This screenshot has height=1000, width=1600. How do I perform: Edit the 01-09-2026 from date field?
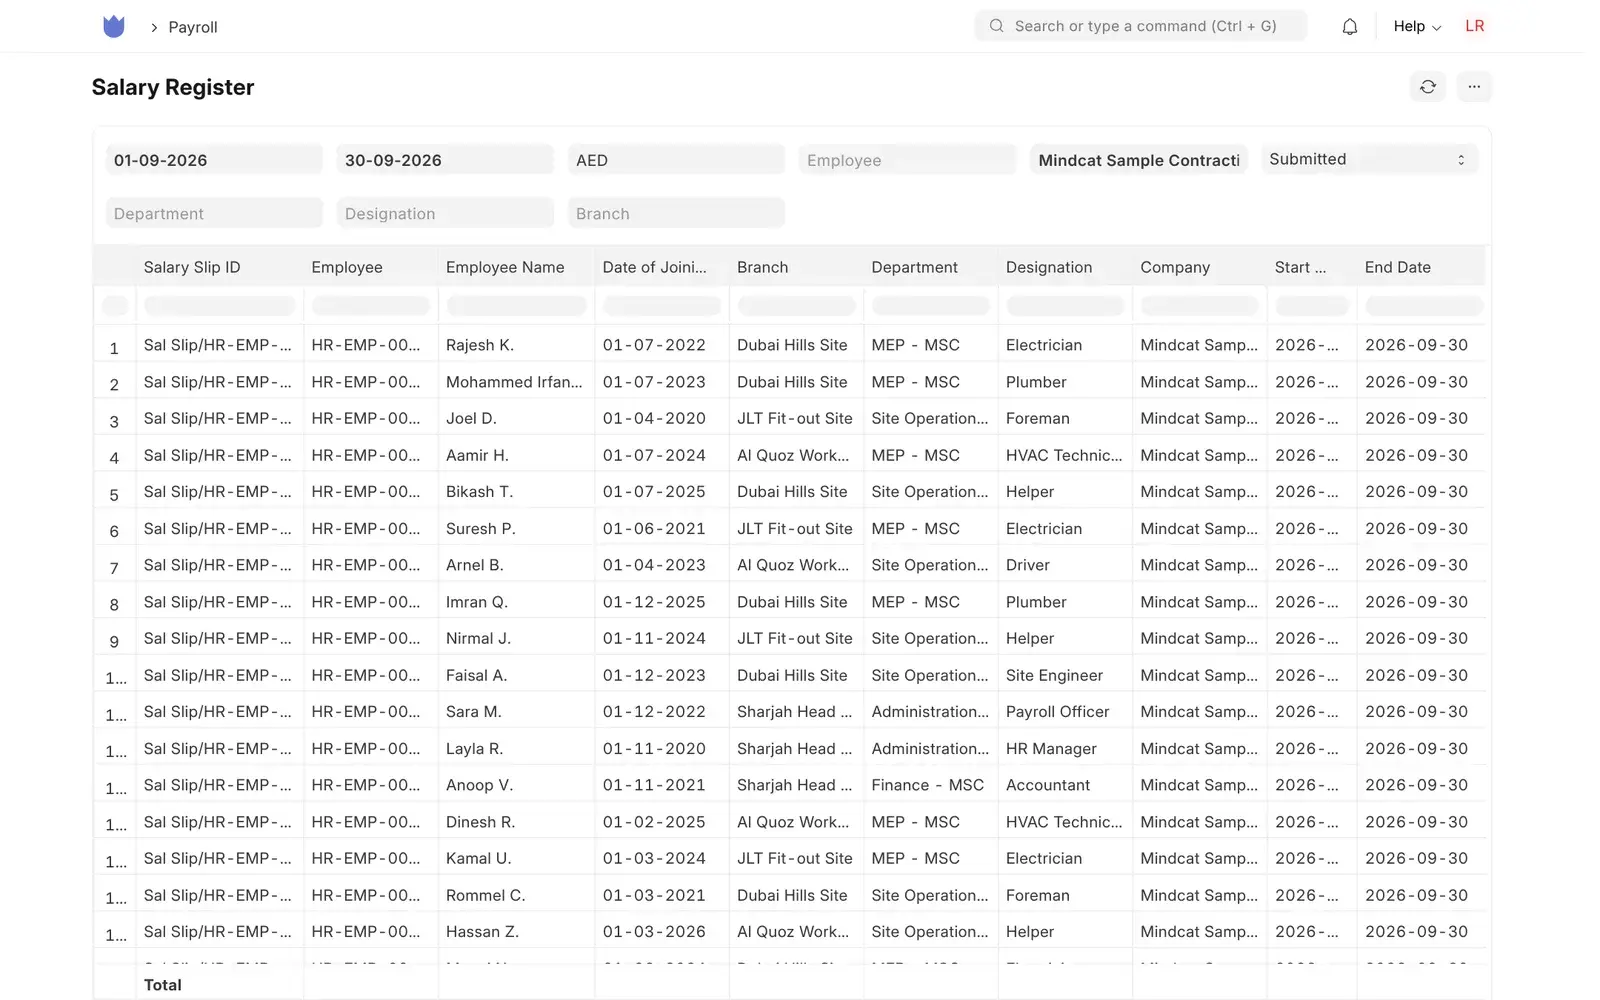point(214,160)
